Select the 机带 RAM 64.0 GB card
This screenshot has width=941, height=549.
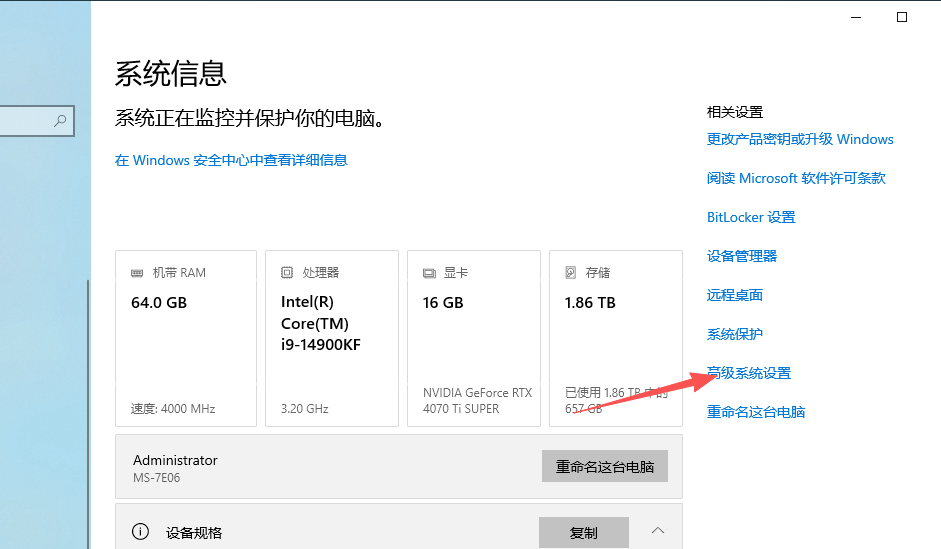click(186, 338)
